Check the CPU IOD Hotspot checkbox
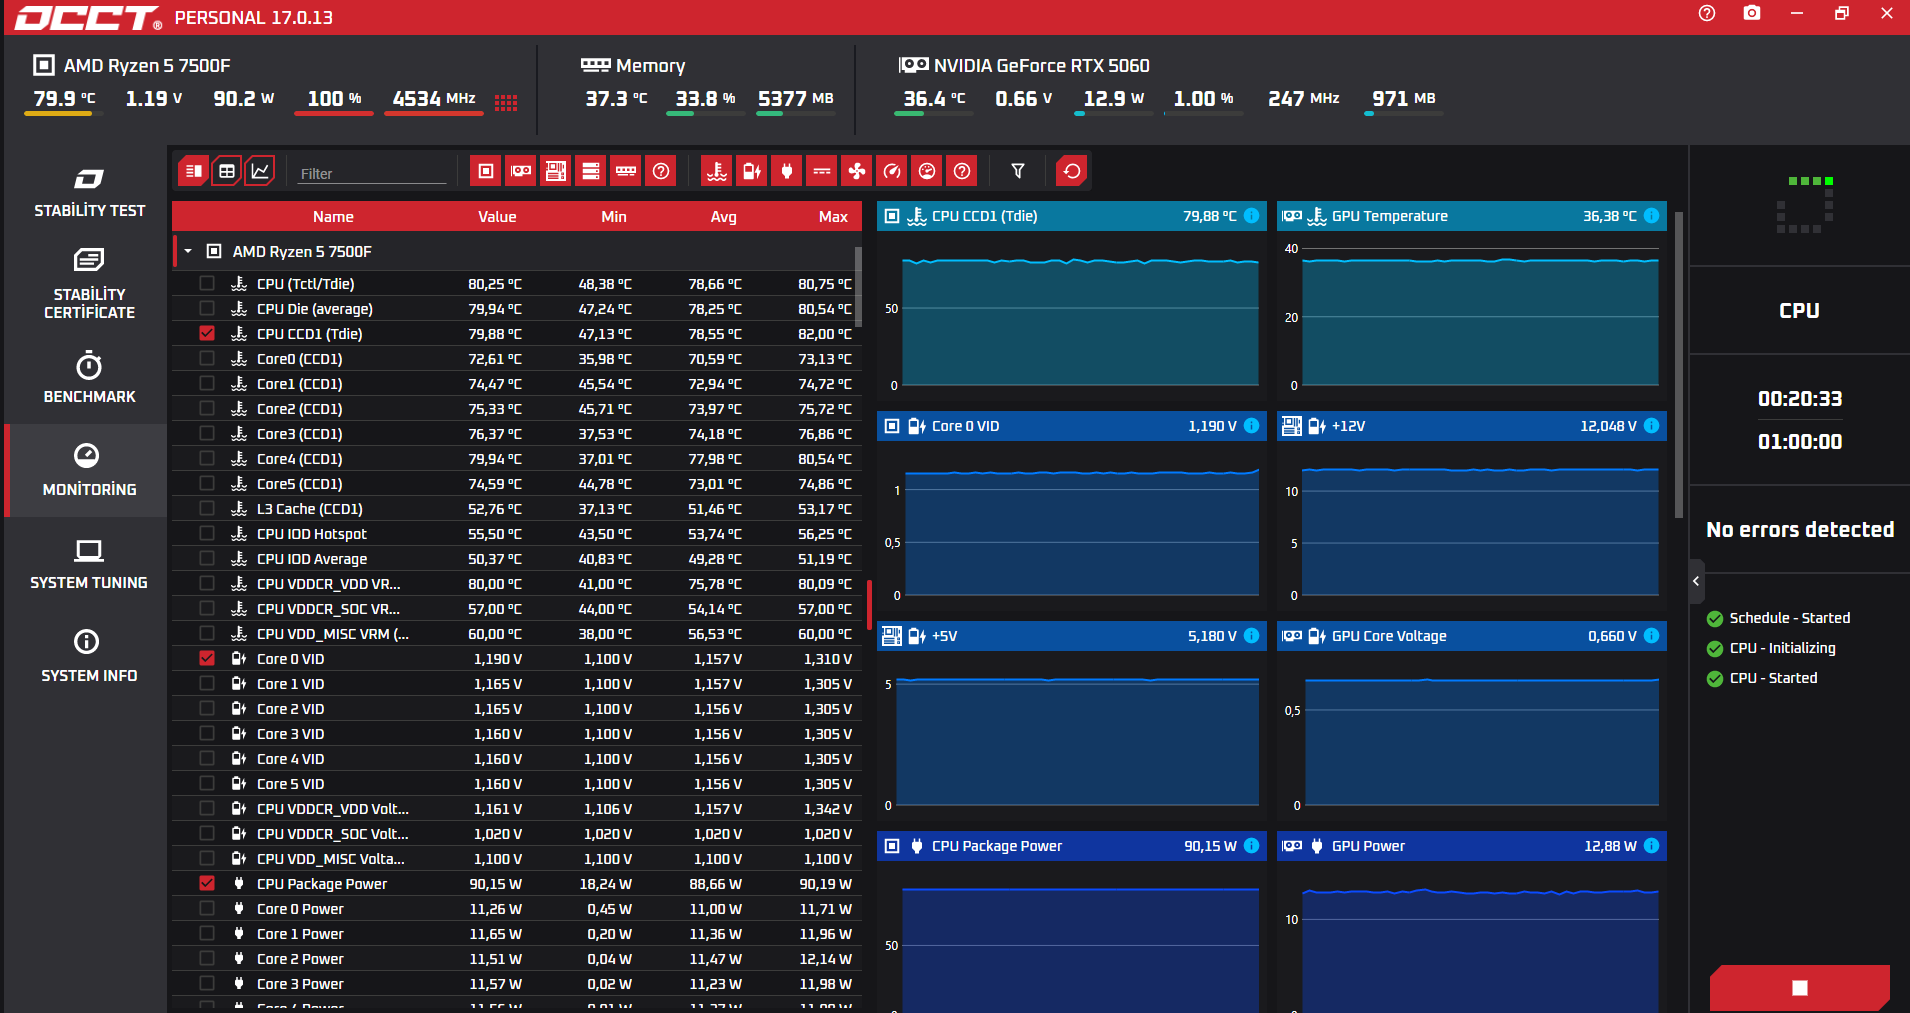Viewport: 1910px width, 1013px height. (x=207, y=533)
